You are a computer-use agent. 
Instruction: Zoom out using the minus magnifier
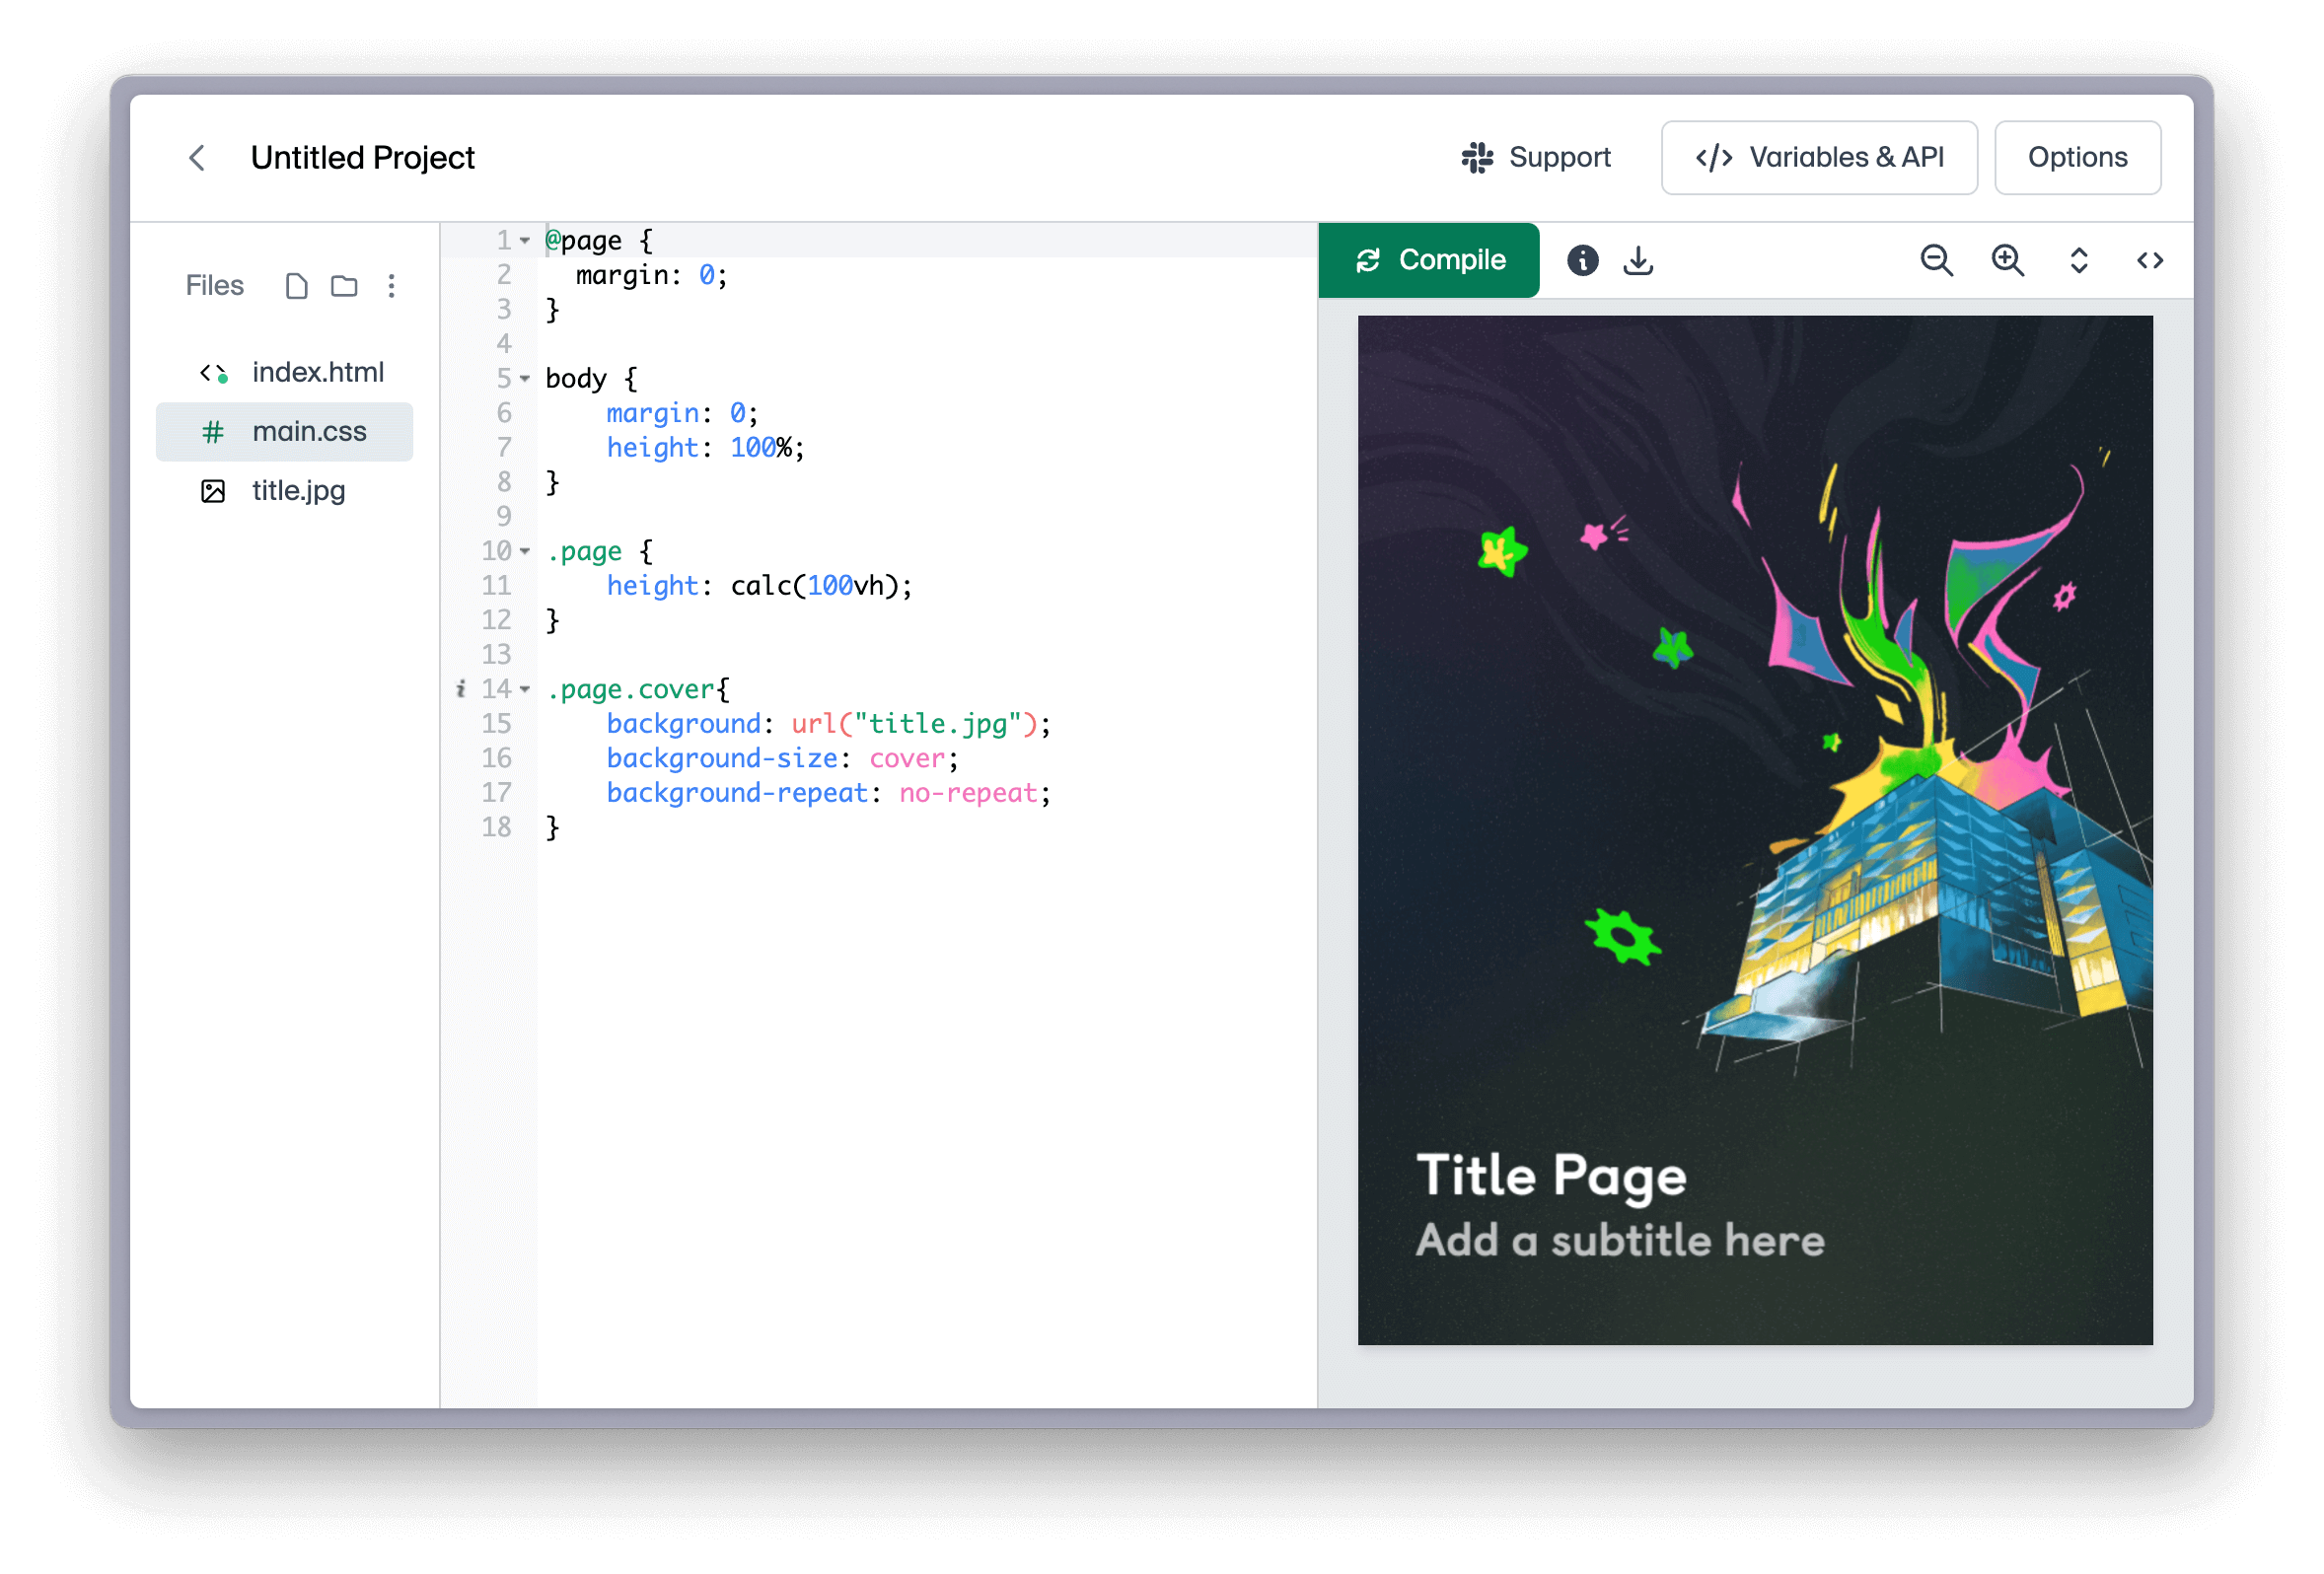(1935, 261)
